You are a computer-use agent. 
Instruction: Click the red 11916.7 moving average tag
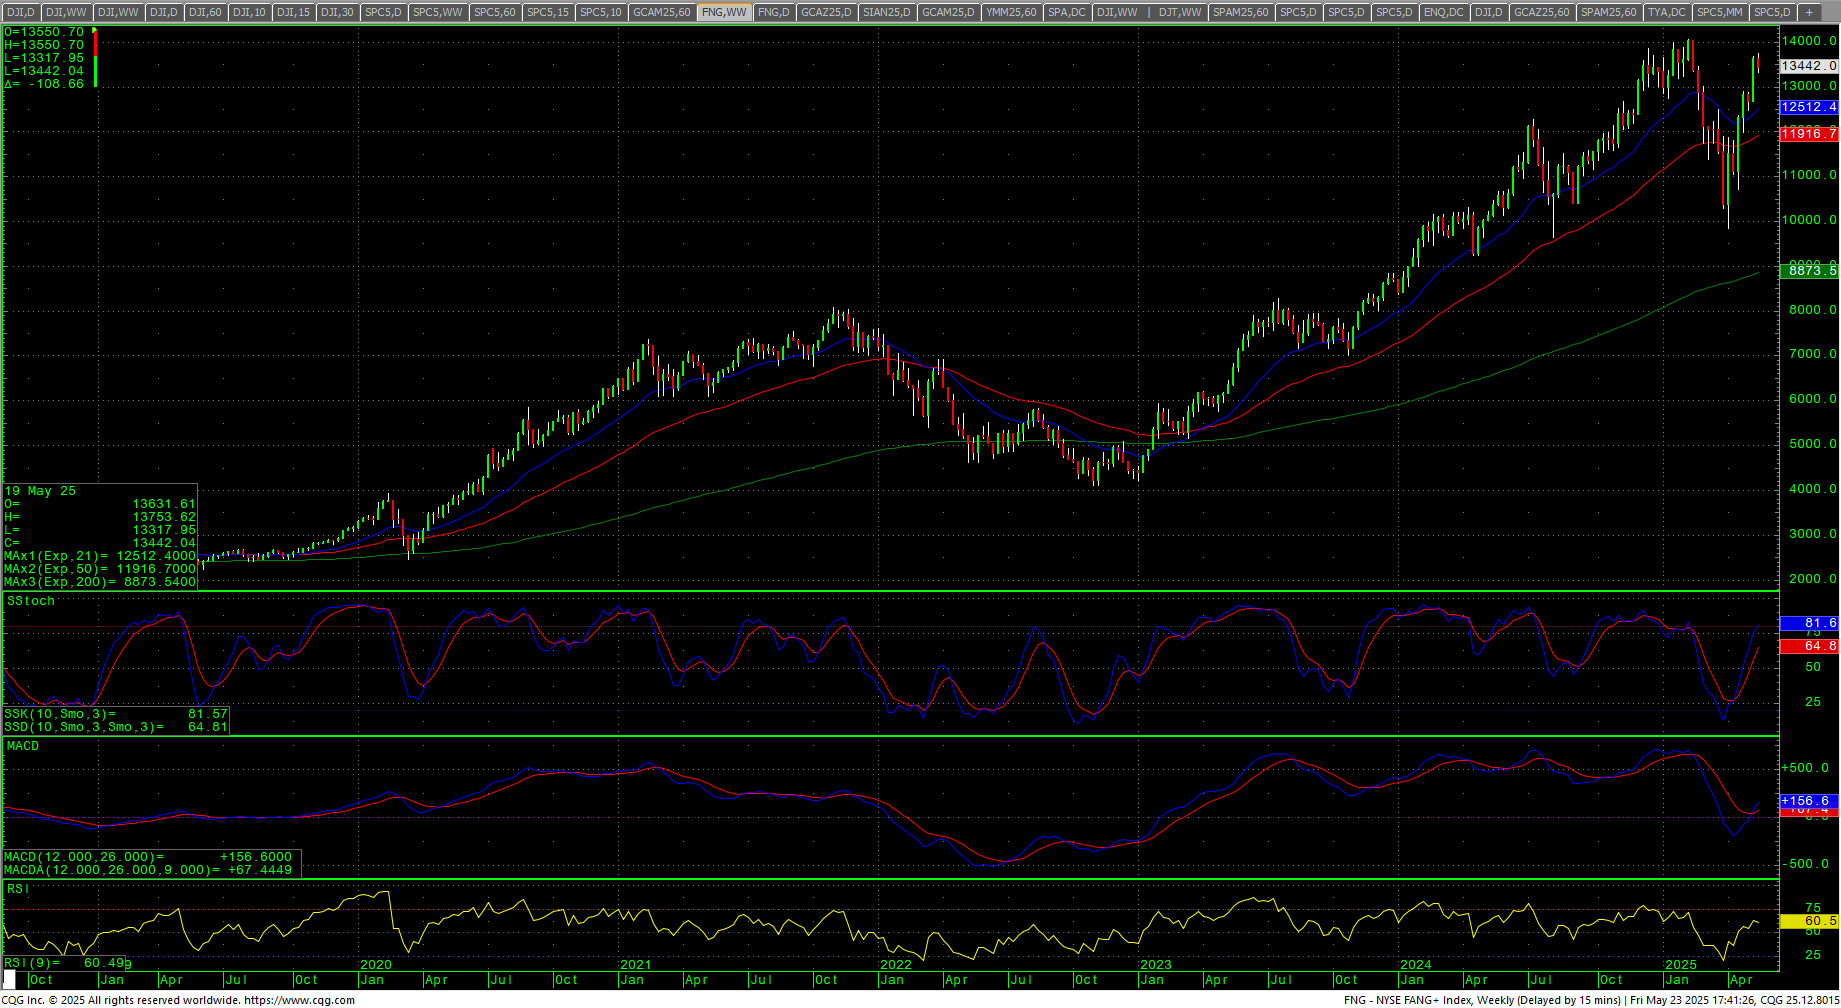1808,134
